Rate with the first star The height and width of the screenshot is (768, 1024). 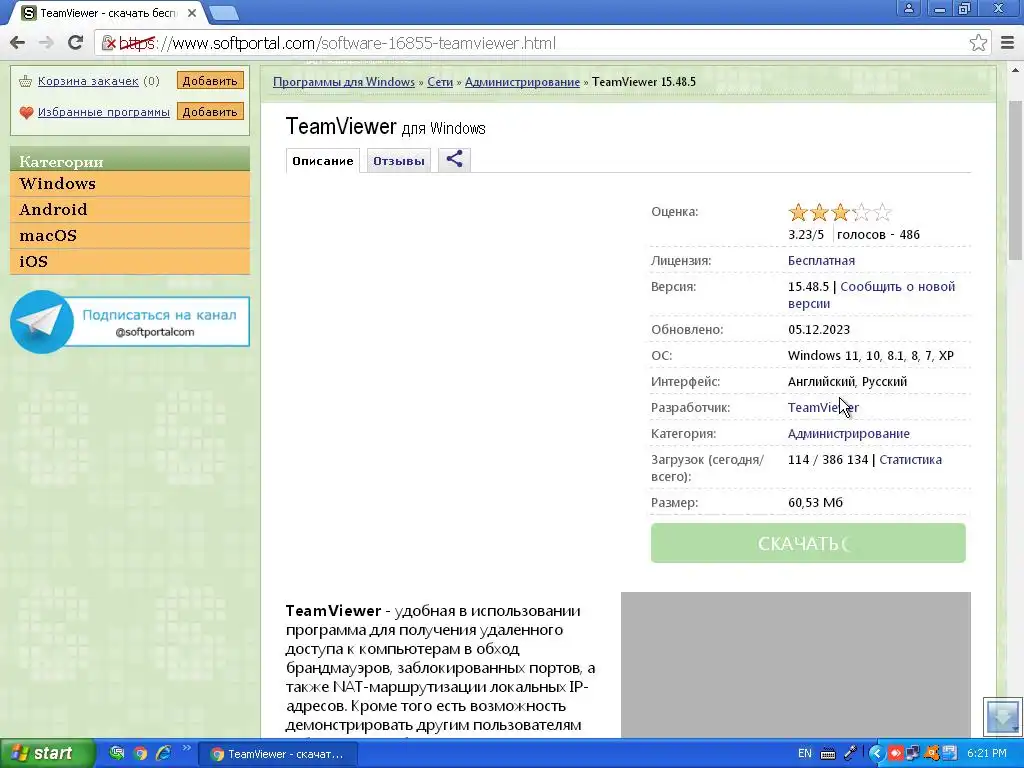coord(797,212)
